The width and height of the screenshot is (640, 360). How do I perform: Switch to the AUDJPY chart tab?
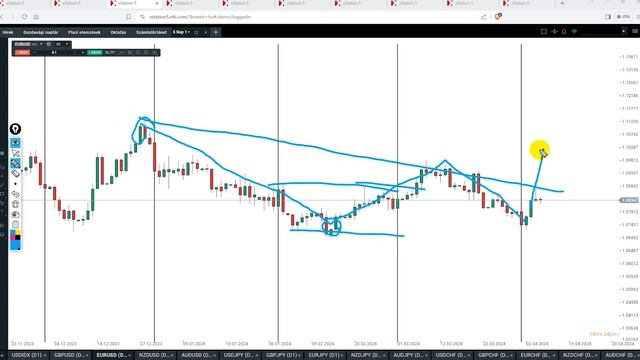coord(410,356)
